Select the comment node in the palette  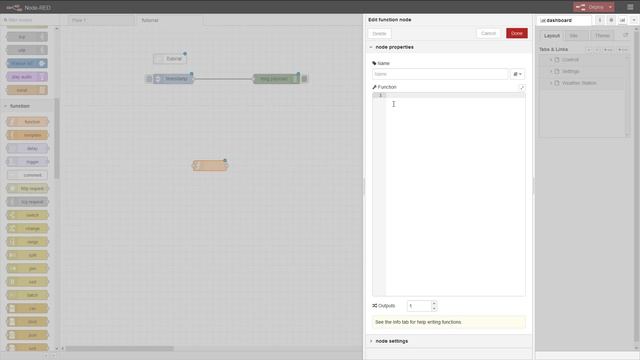[x=27, y=175]
